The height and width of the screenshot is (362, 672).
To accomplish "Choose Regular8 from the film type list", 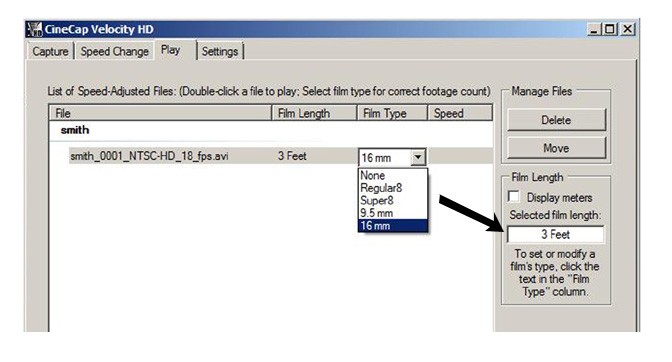I will pos(393,188).
